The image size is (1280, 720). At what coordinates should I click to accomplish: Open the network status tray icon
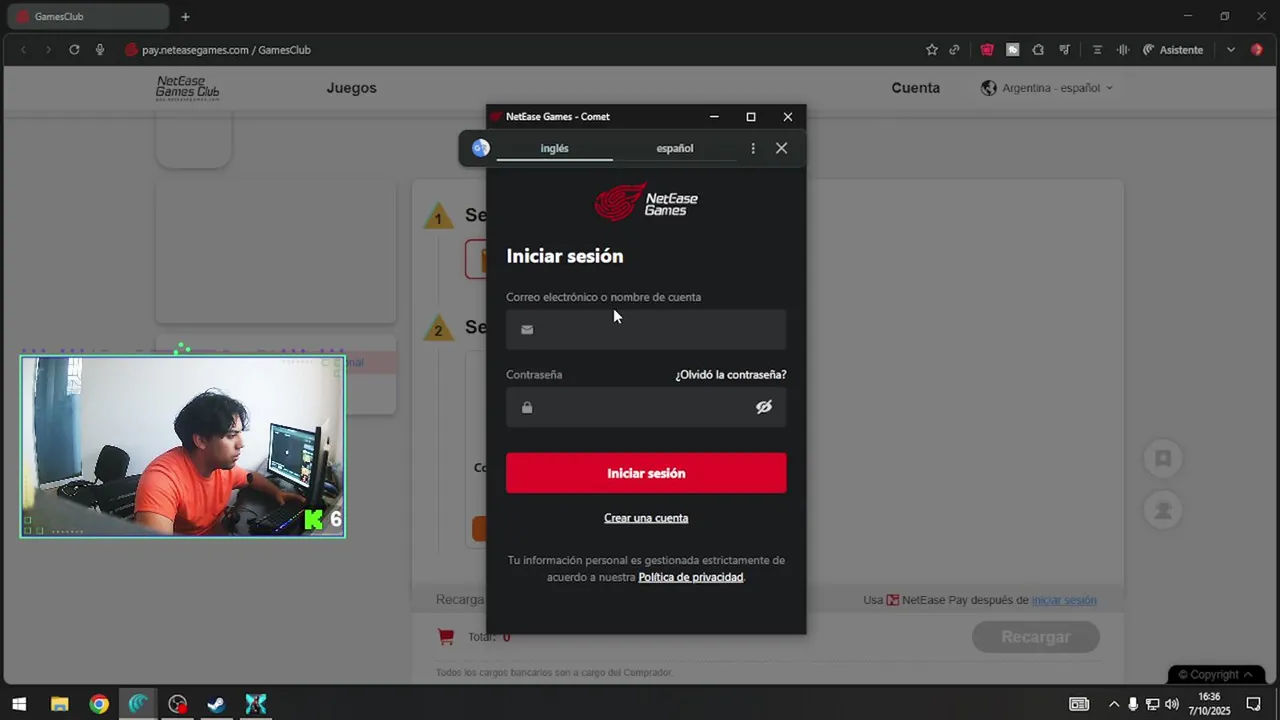1152,704
